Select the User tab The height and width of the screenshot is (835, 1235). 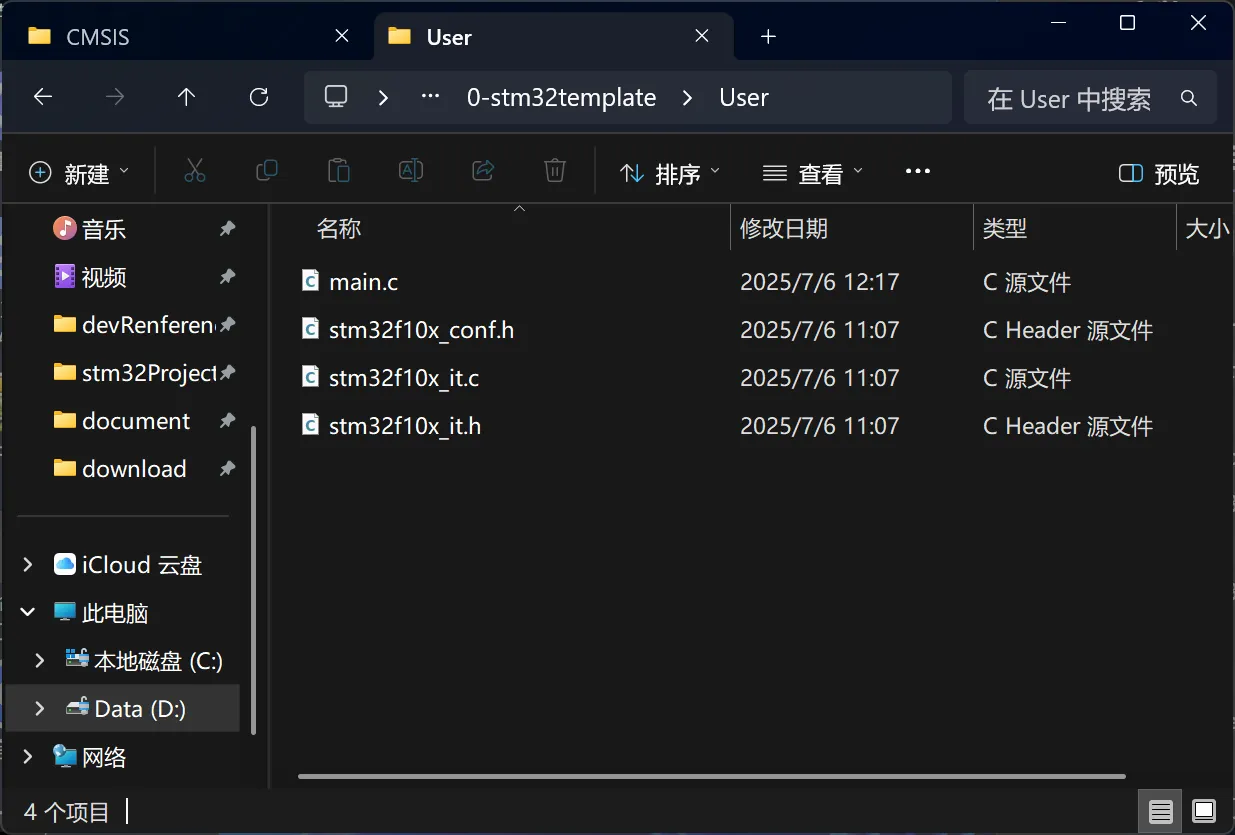(x=554, y=37)
